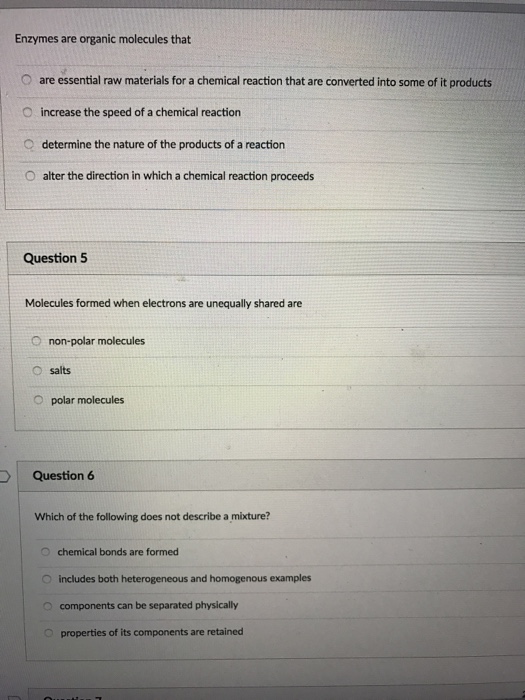The height and width of the screenshot is (700, 525).
Task: Click 'Which of the following does not describe' prompt
Action: click(x=152, y=517)
